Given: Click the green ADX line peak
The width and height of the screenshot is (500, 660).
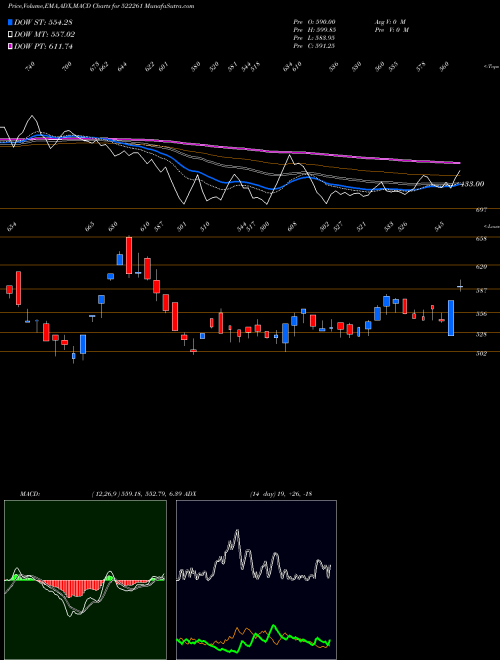Looking at the screenshot, I should (x=274, y=626).
